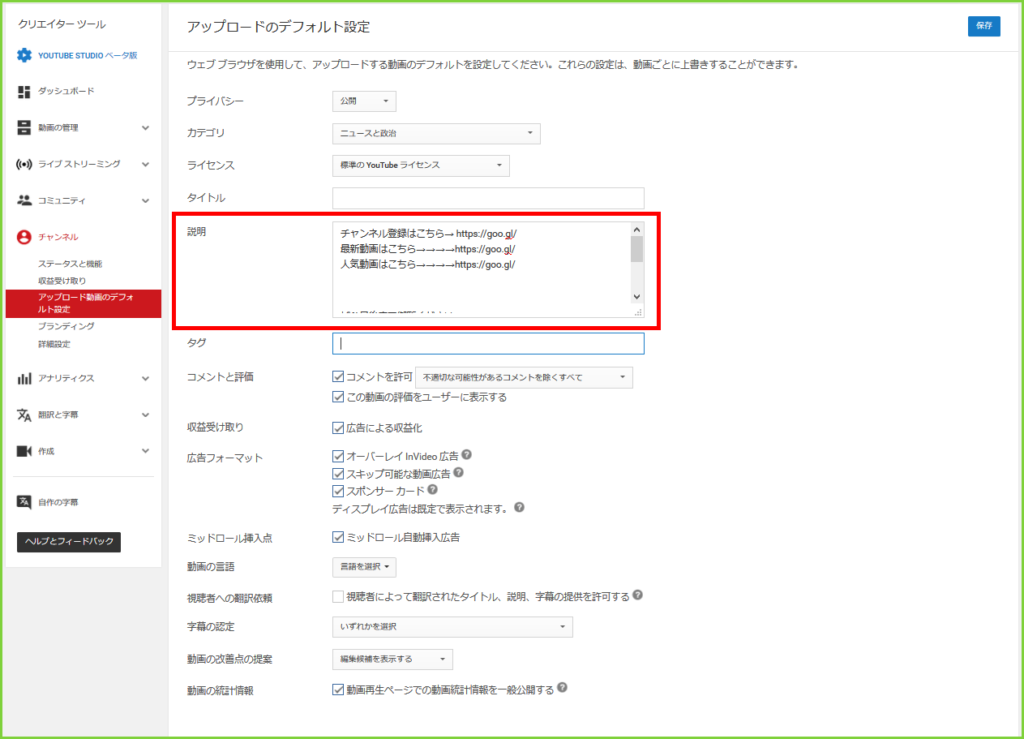Click into the タグ input field

488,344
